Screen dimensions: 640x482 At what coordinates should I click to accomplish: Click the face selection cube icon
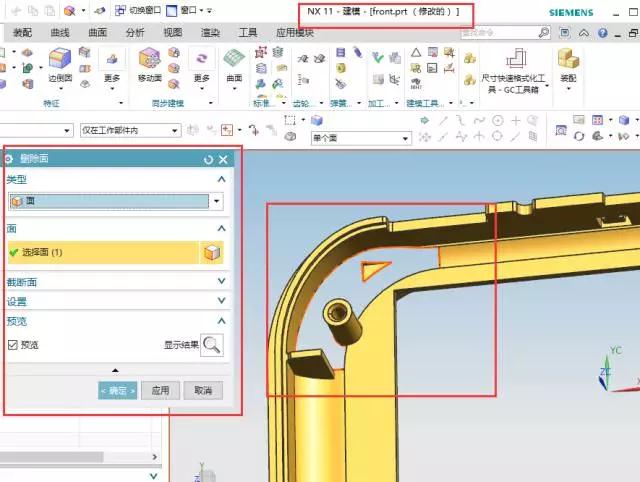(212, 253)
